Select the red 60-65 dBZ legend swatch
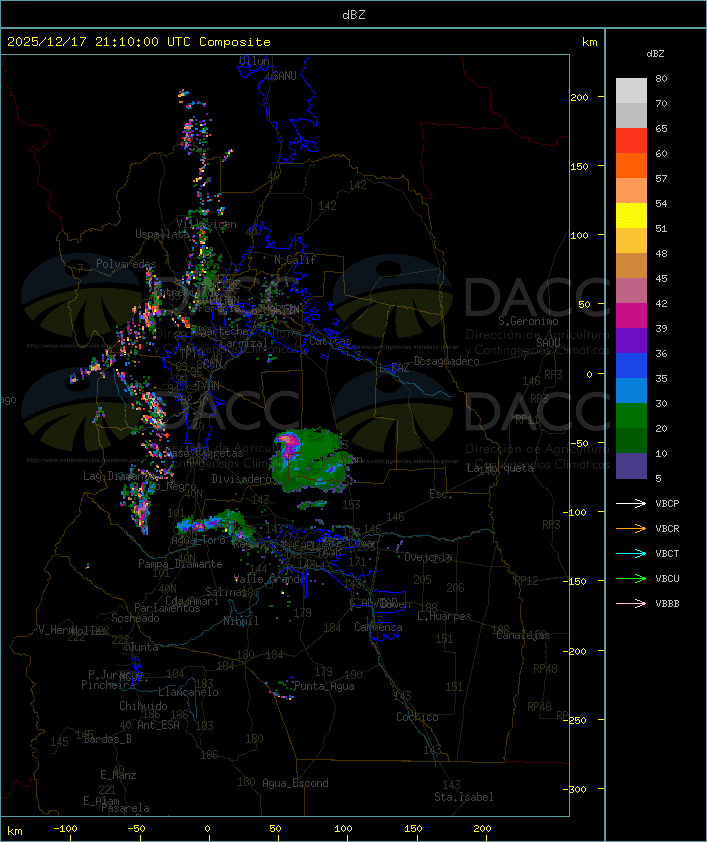Image resolution: width=707 pixels, height=842 pixels. click(631, 141)
